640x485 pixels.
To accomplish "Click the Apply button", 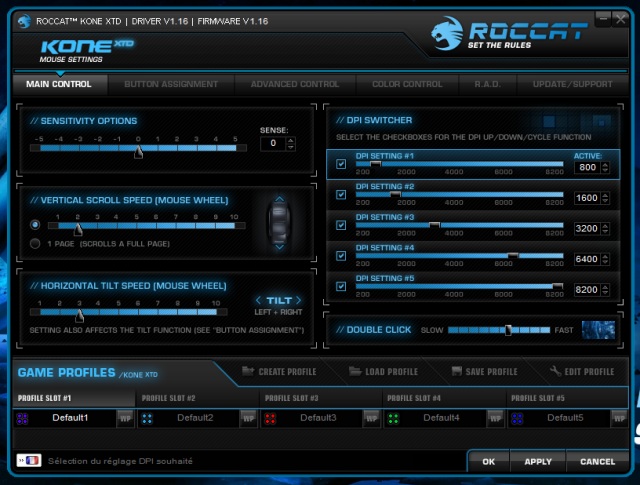I will tap(538, 462).
